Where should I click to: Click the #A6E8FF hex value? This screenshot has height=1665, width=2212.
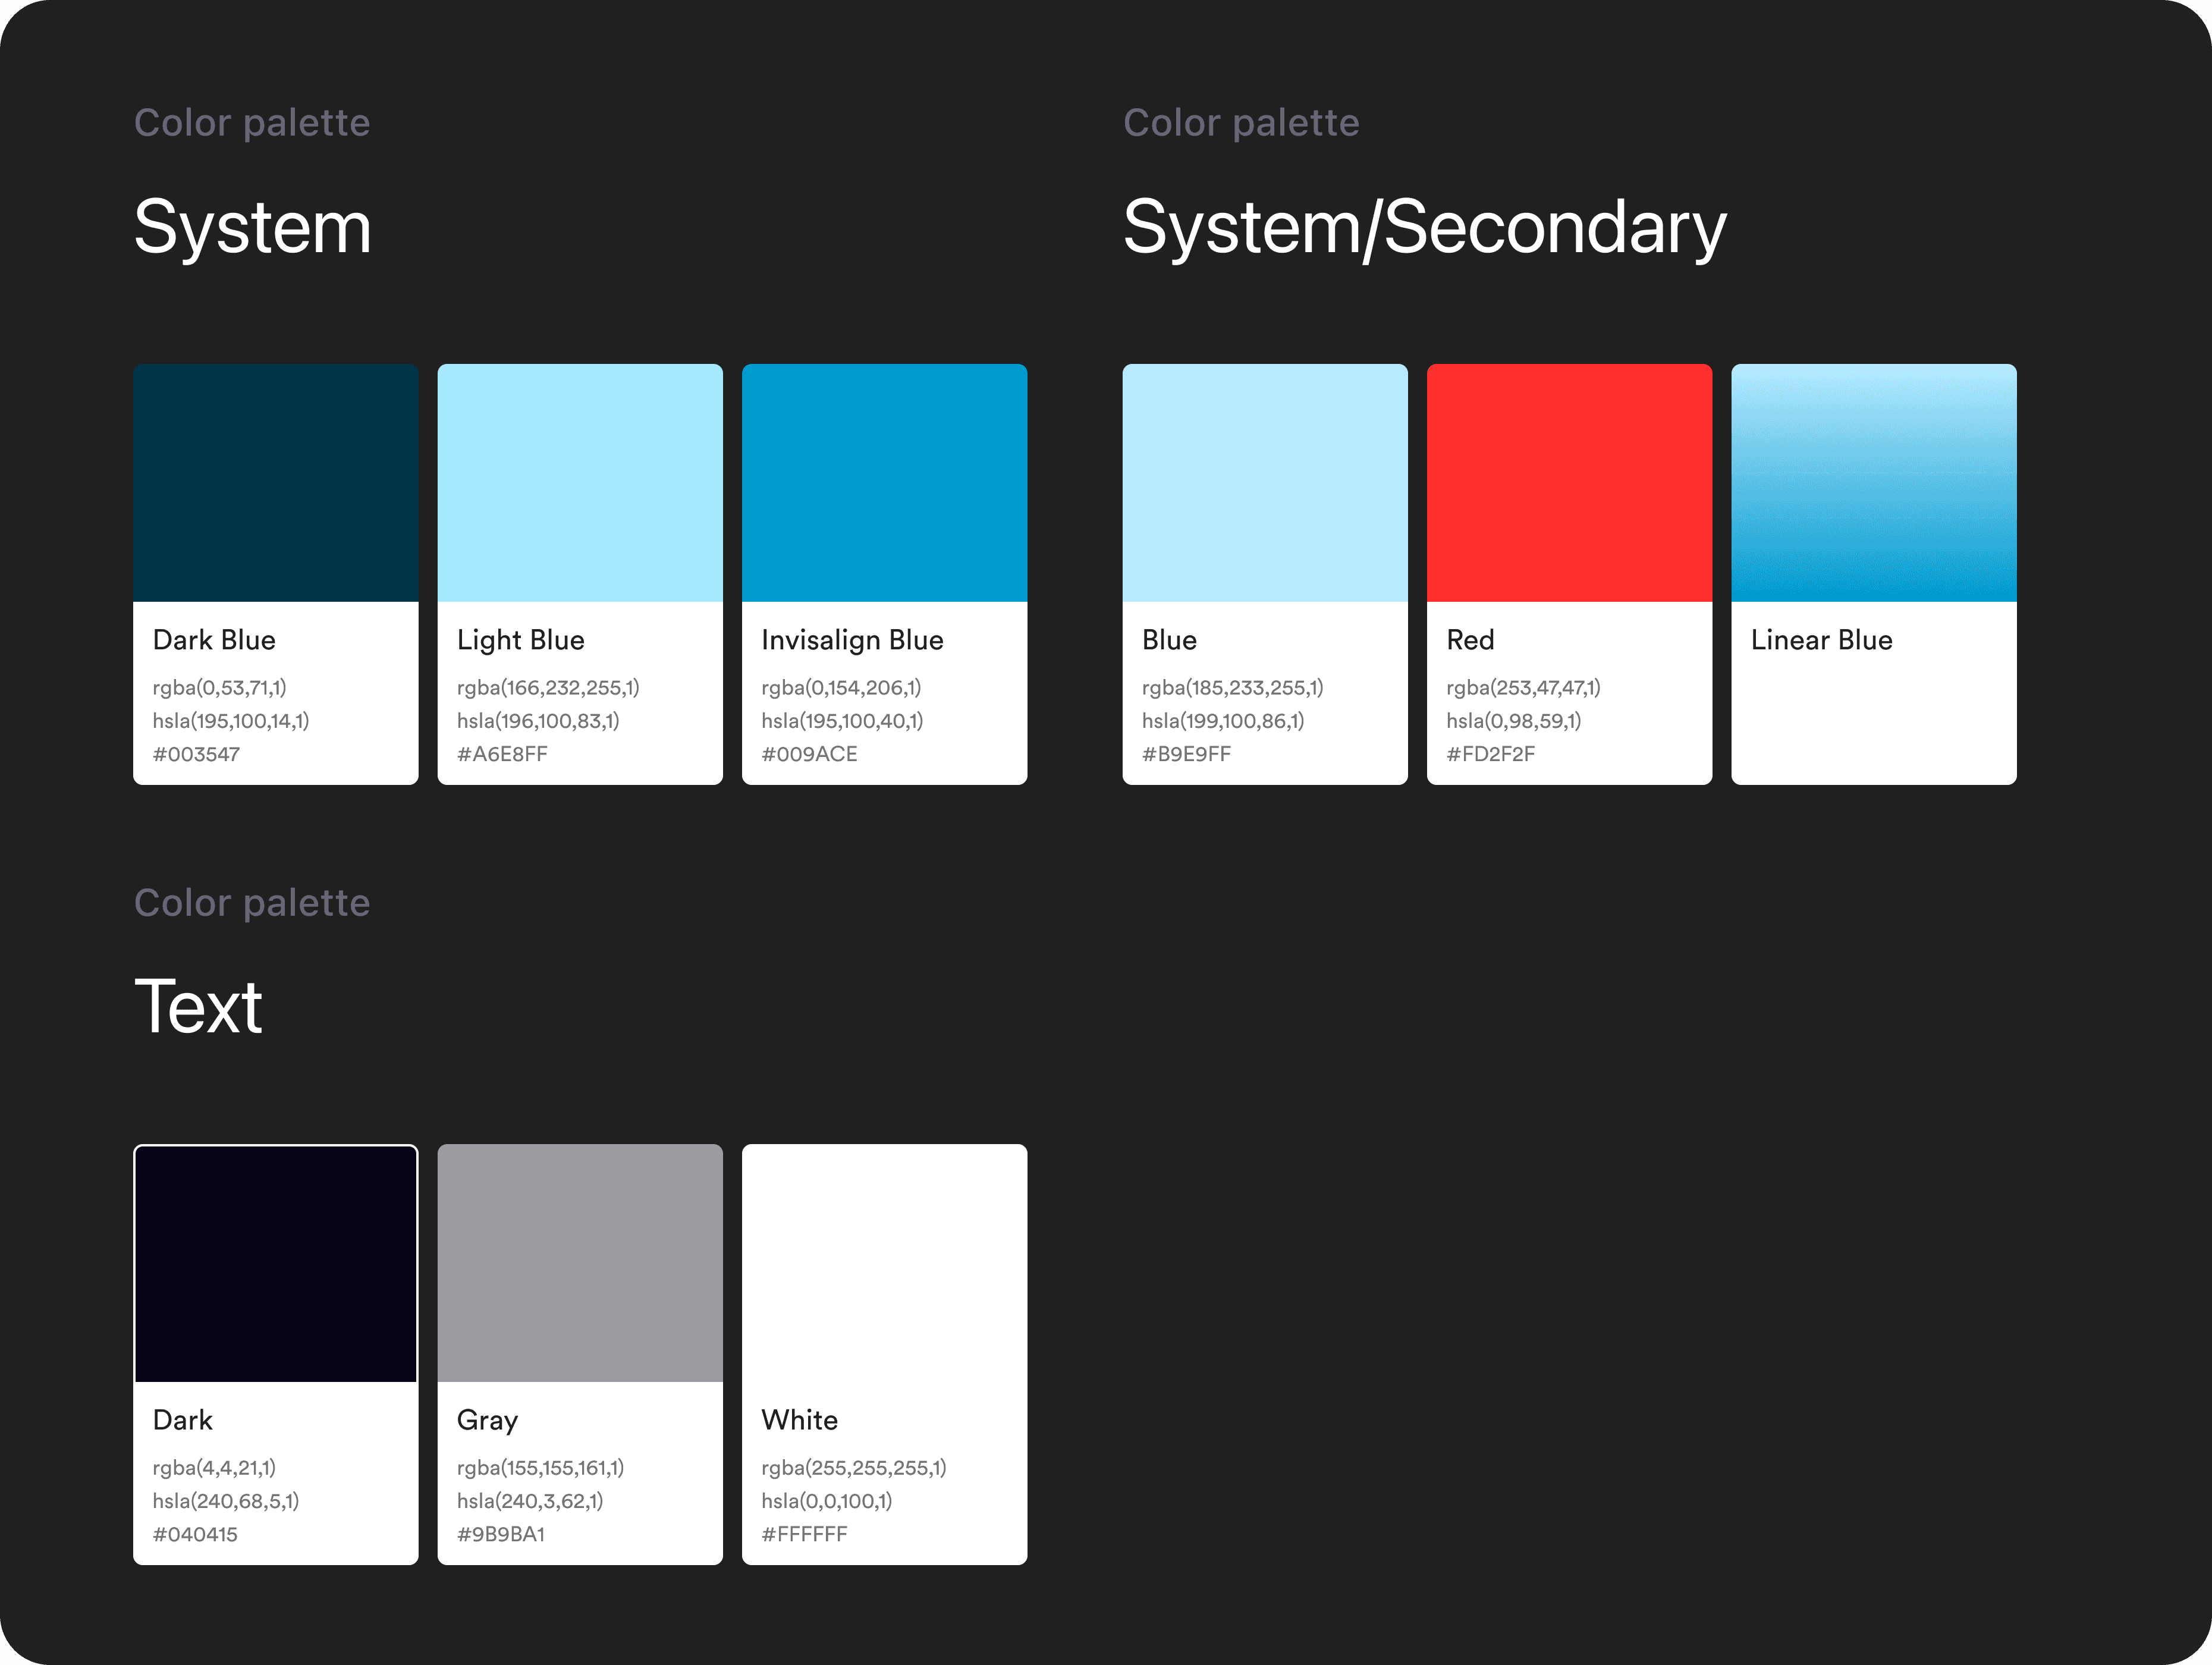pyautogui.click(x=502, y=754)
